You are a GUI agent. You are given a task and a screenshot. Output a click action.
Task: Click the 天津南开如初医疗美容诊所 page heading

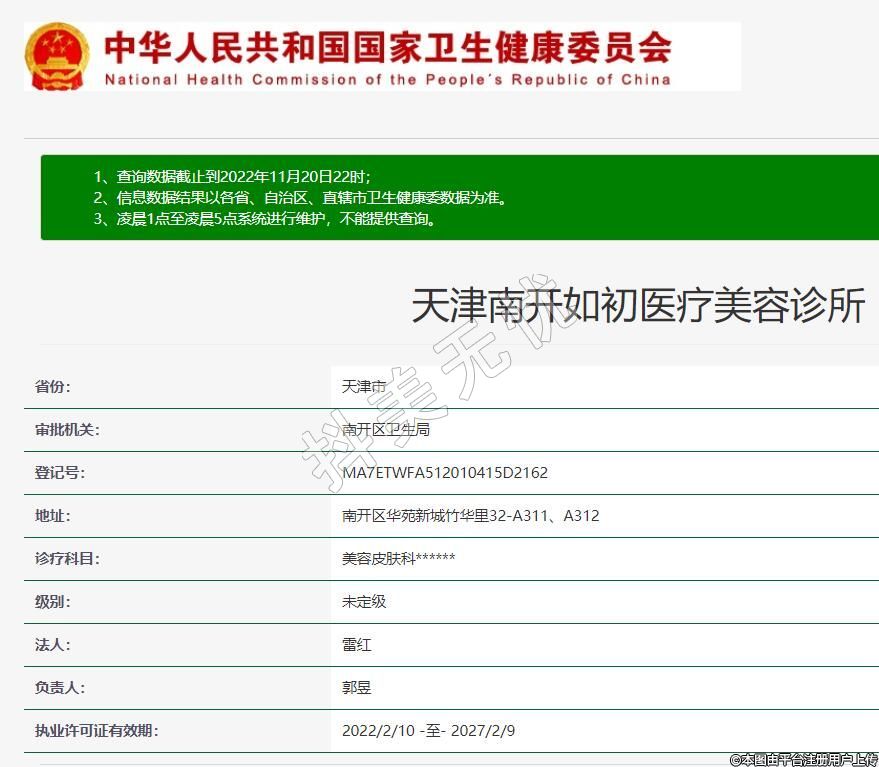(x=638, y=307)
